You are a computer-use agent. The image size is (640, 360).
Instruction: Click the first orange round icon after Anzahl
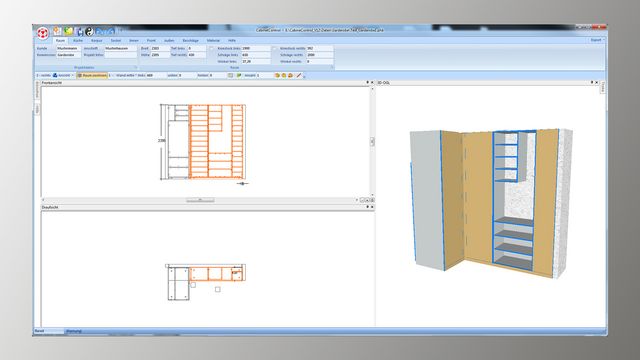(277, 75)
